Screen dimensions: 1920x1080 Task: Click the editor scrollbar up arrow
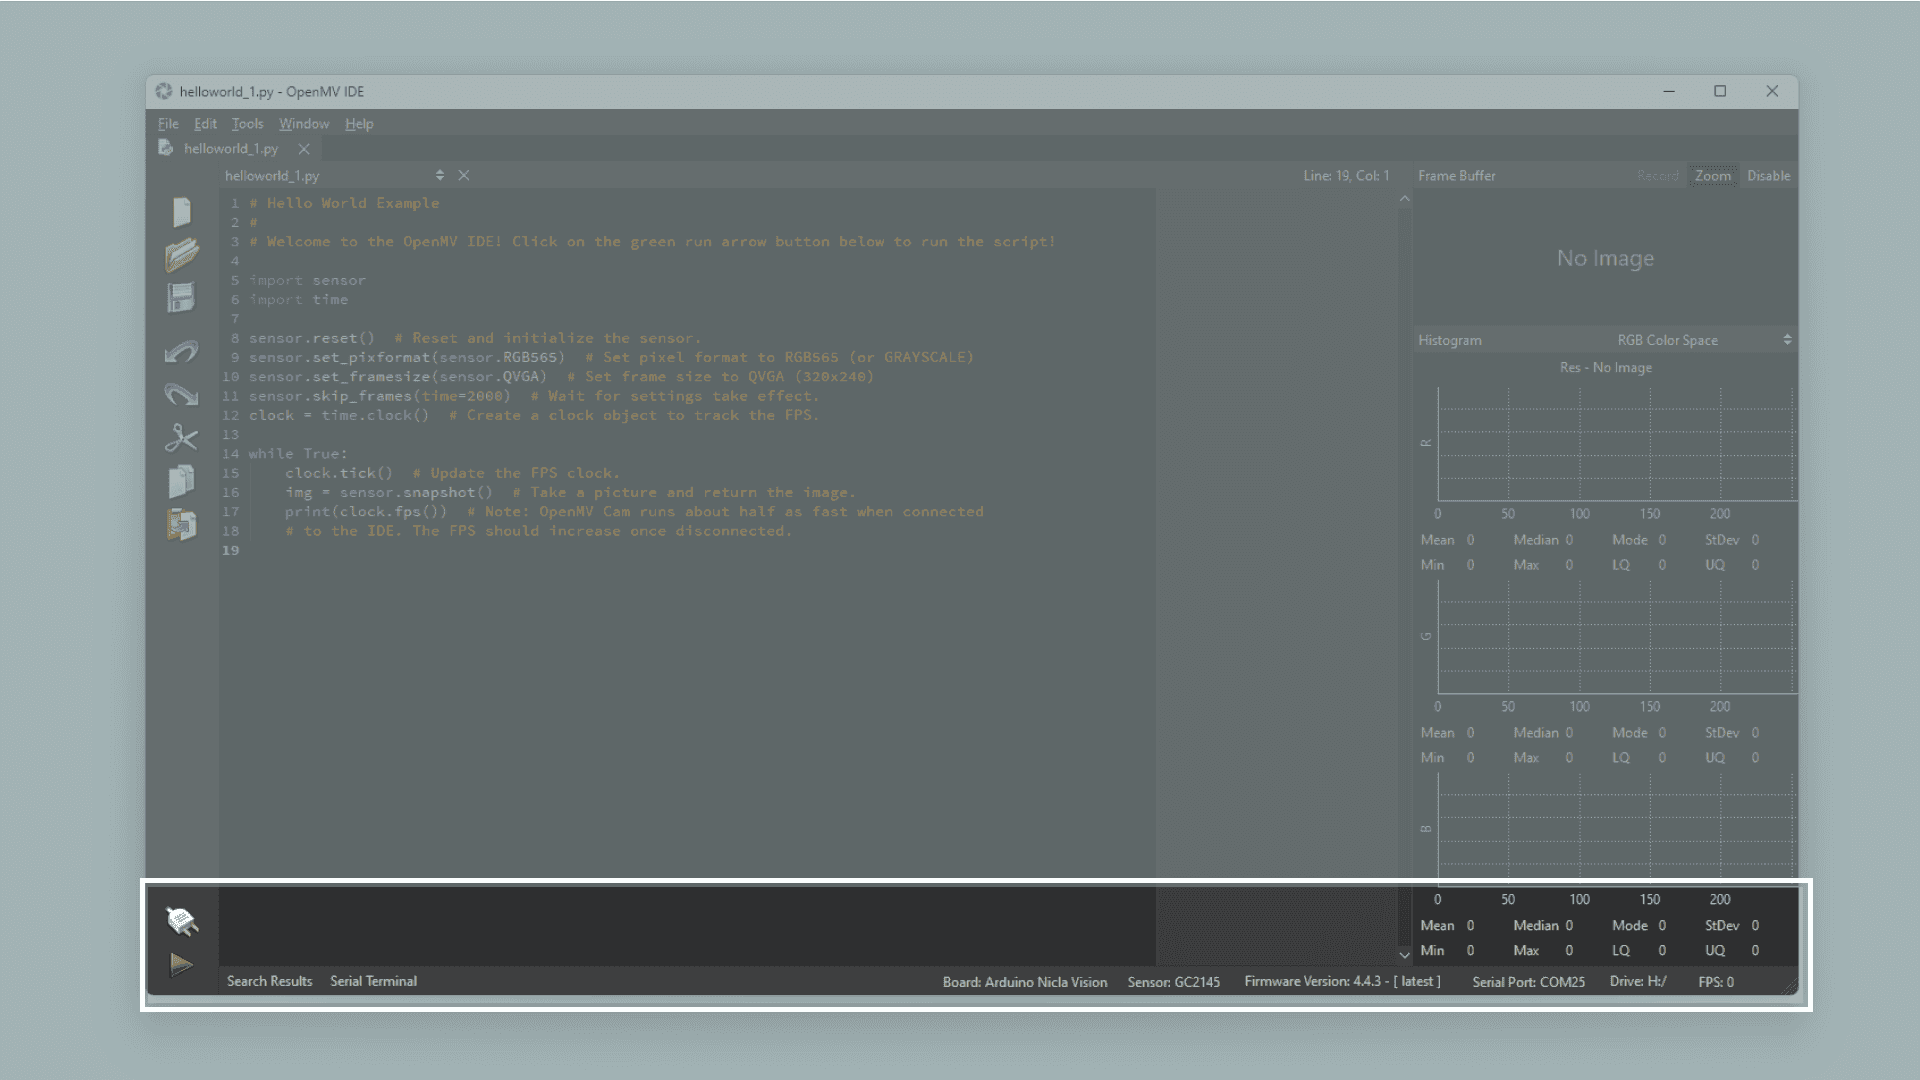tap(1404, 200)
